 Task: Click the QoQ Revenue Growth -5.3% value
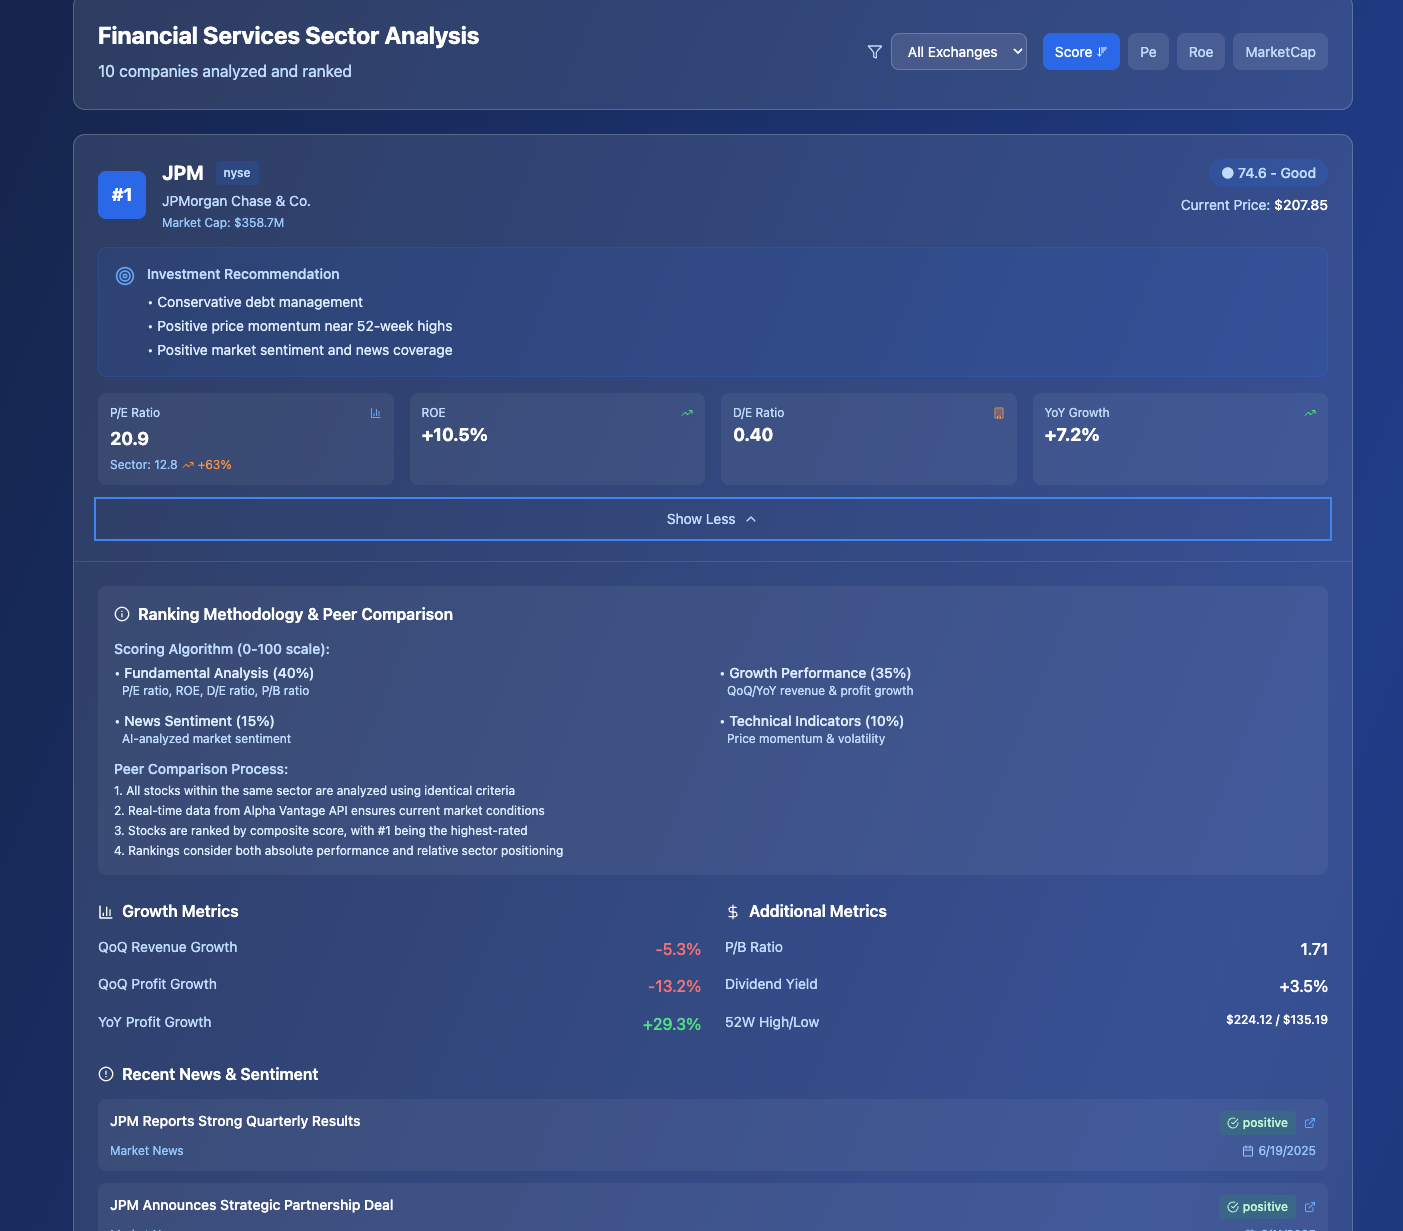pyautogui.click(x=678, y=949)
